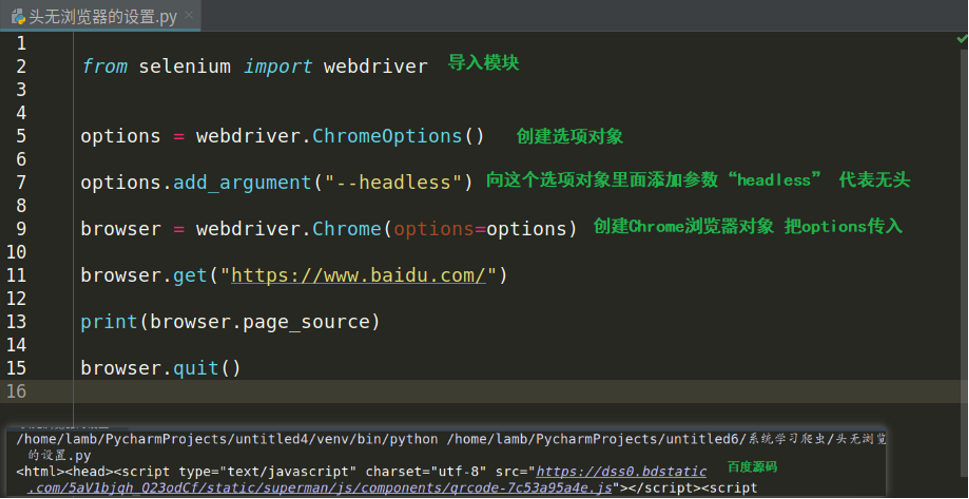The width and height of the screenshot is (969, 499).
Task: Click the 导入模块 annotation text
Action: click(483, 62)
